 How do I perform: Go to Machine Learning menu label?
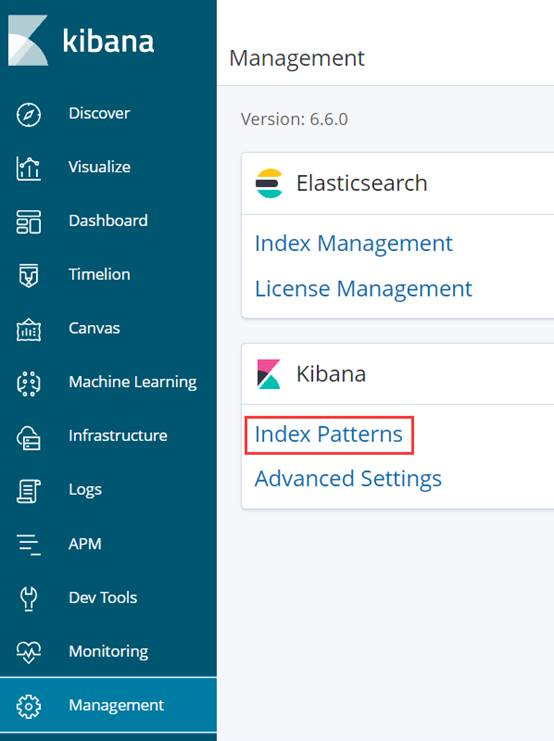tap(132, 382)
